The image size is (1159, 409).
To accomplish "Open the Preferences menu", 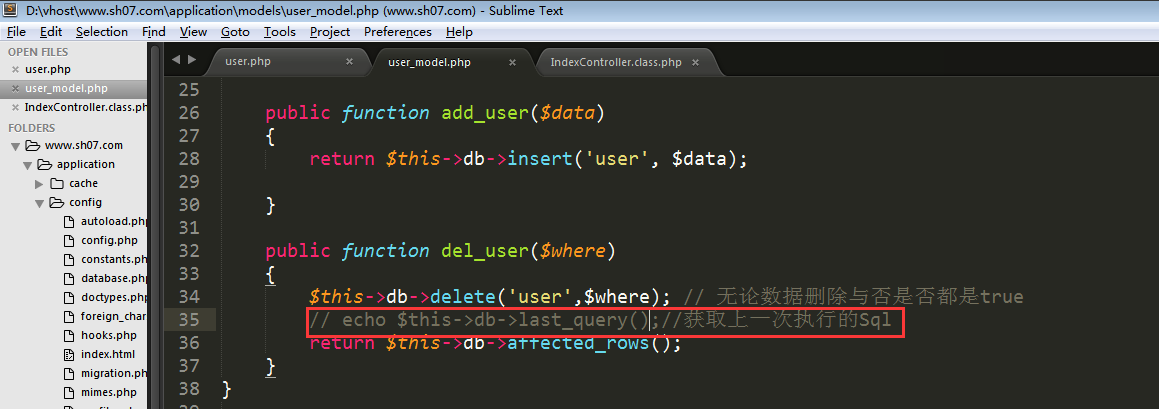I will tap(397, 32).
